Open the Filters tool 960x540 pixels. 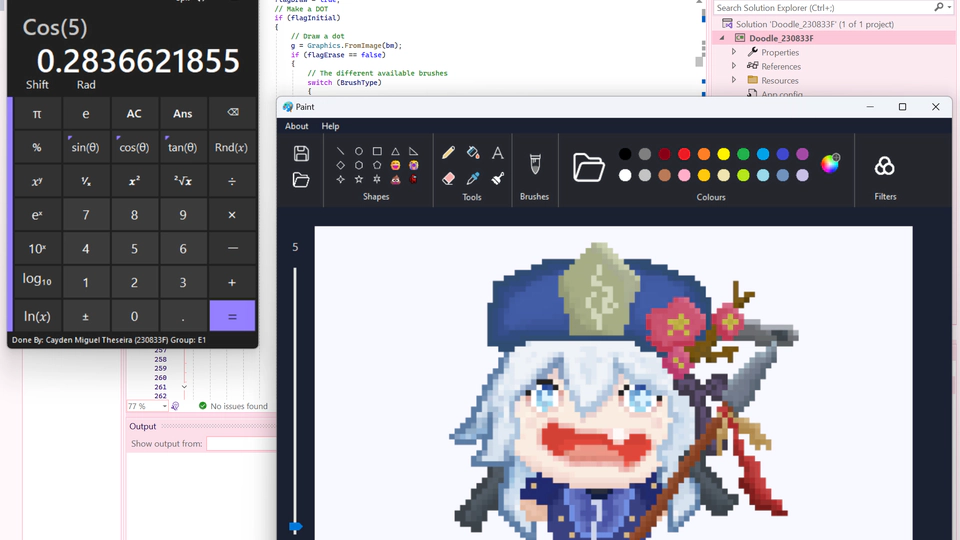point(885,166)
